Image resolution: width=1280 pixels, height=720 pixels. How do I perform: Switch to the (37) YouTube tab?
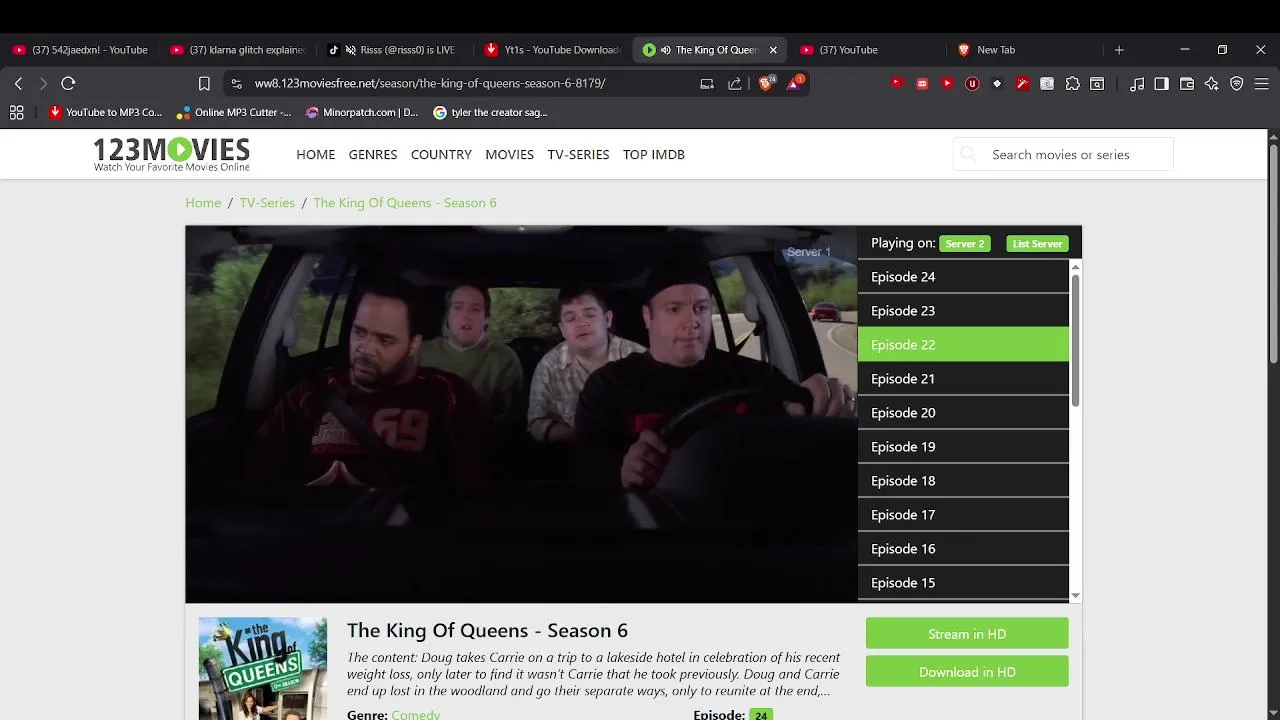(868, 50)
